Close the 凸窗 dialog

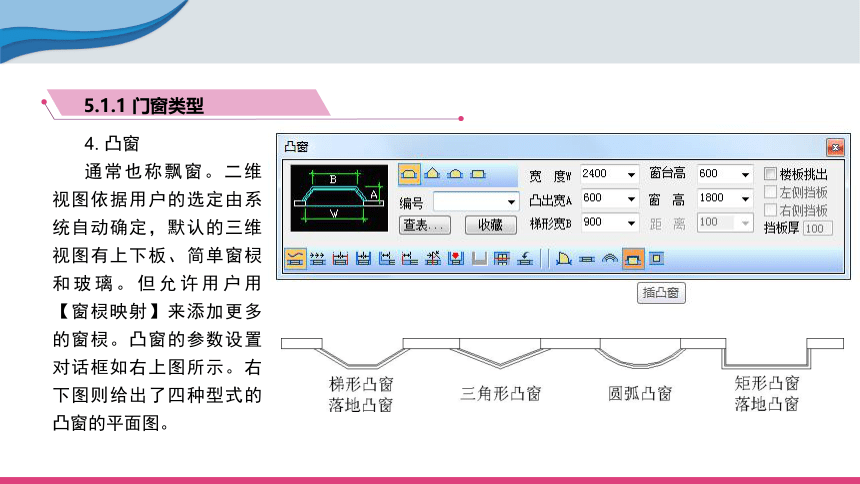[x=835, y=147]
